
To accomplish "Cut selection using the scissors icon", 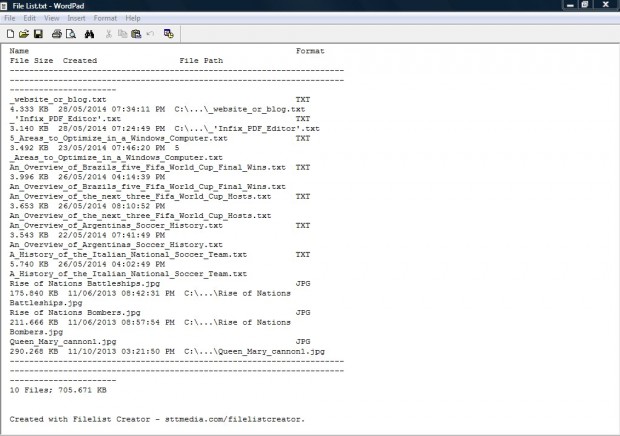I will coord(108,33).
